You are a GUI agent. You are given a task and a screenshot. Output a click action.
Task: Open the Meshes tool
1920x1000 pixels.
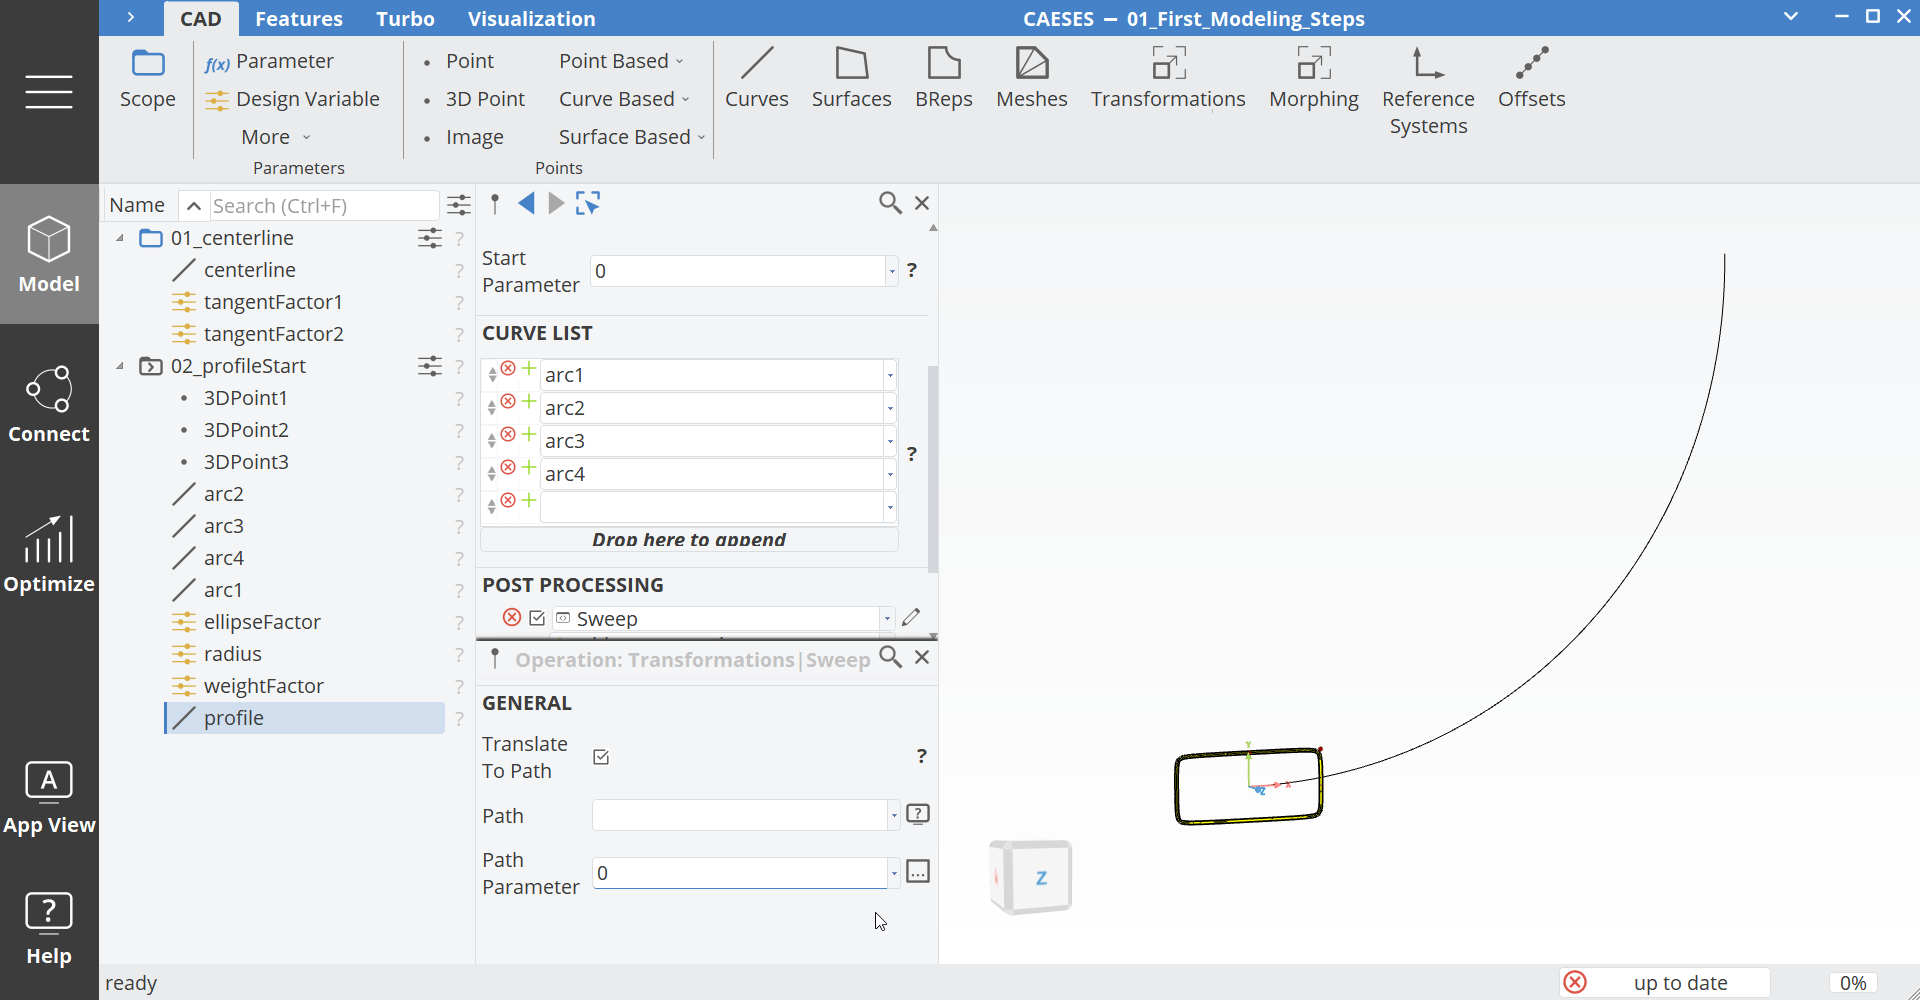[x=1032, y=78]
